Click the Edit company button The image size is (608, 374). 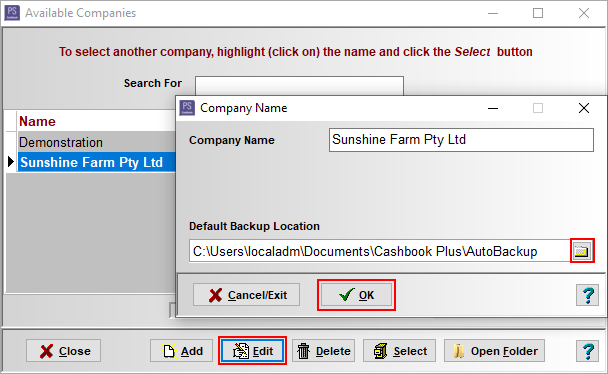[x=252, y=351]
